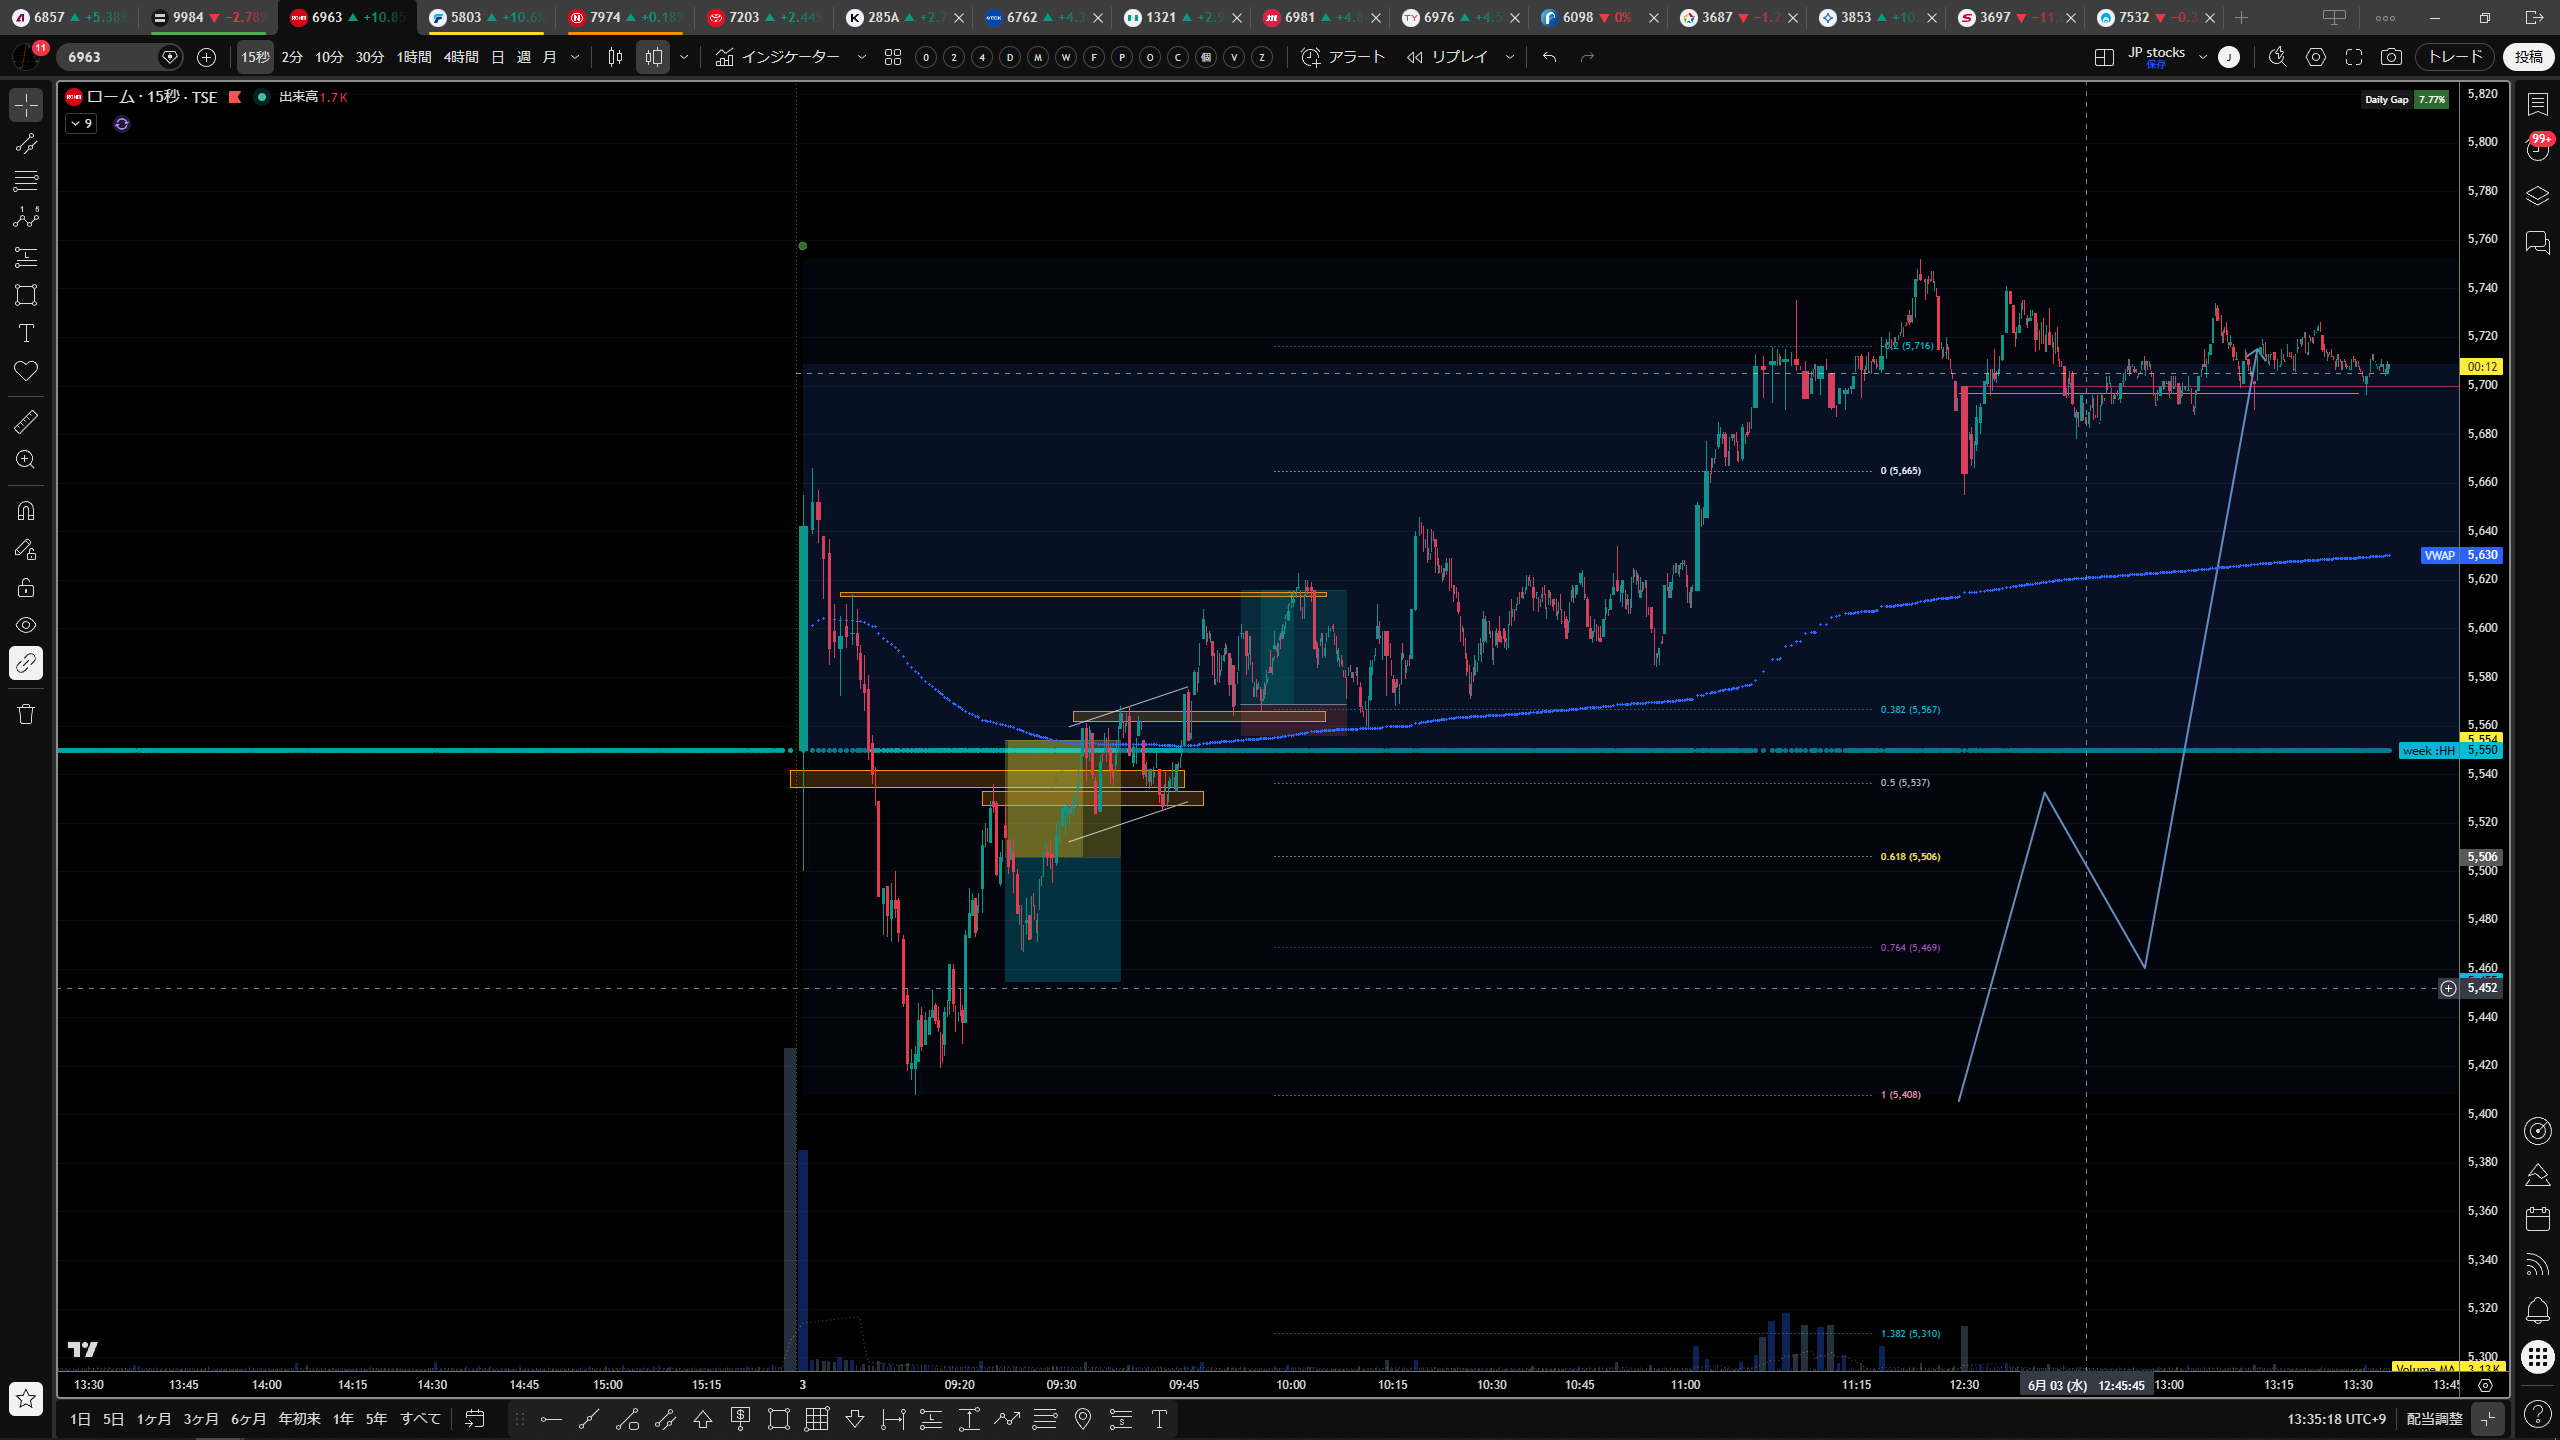
Task: Collapse the indicator legend showing 9
Action: [81, 124]
